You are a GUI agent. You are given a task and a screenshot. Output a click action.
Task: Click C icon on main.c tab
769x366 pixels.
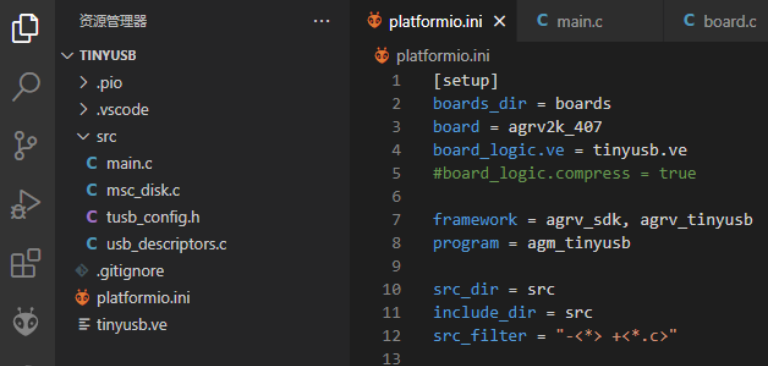[542, 21]
